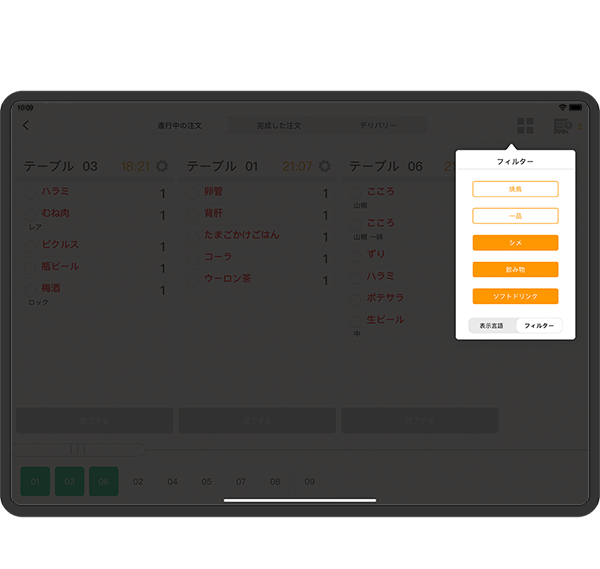600x569 pixels.
Task: Click the テーブル 01 header title
Action: click(x=222, y=166)
